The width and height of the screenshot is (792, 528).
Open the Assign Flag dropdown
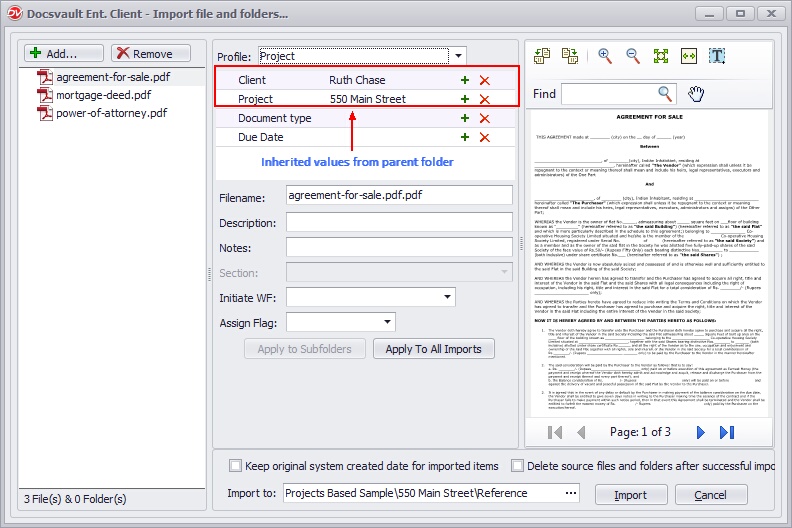(387, 323)
